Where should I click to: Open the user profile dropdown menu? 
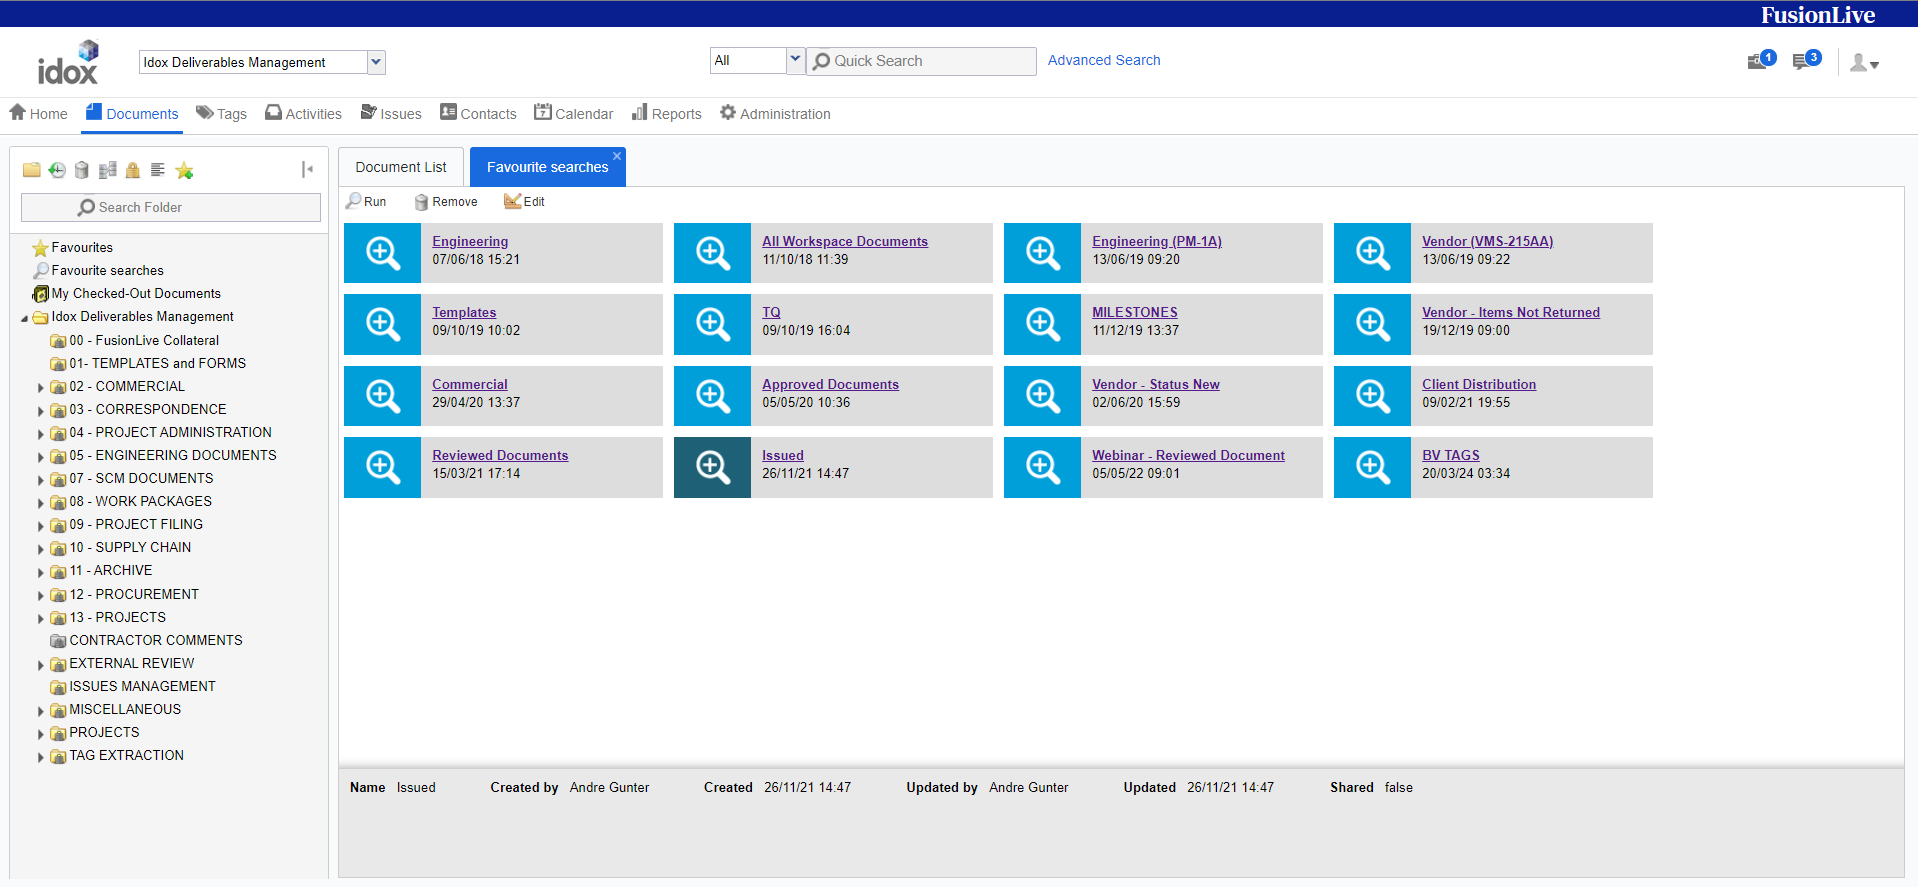pos(1864,63)
